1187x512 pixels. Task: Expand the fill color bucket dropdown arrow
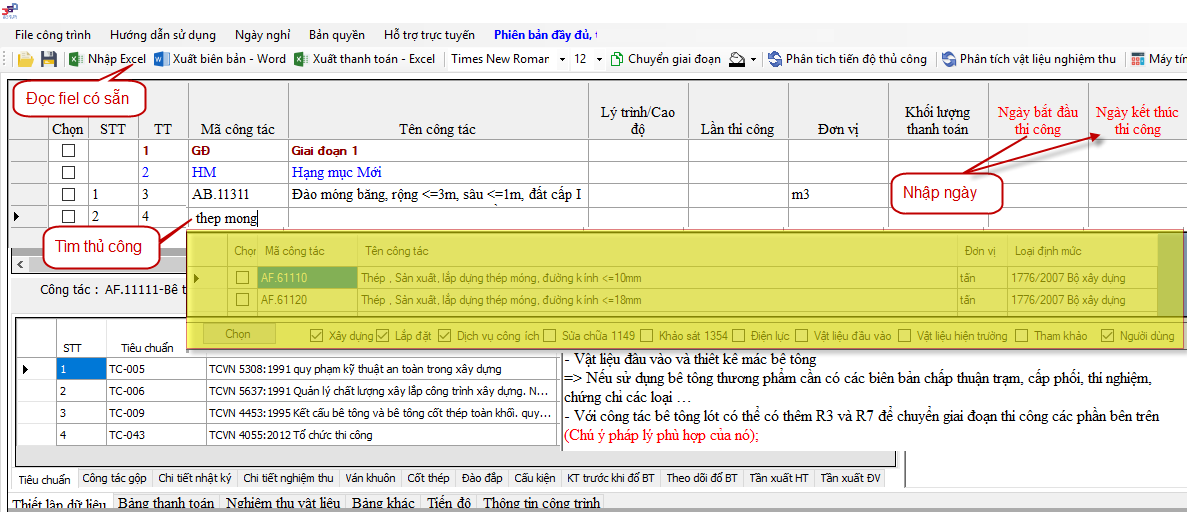(754, 59)
